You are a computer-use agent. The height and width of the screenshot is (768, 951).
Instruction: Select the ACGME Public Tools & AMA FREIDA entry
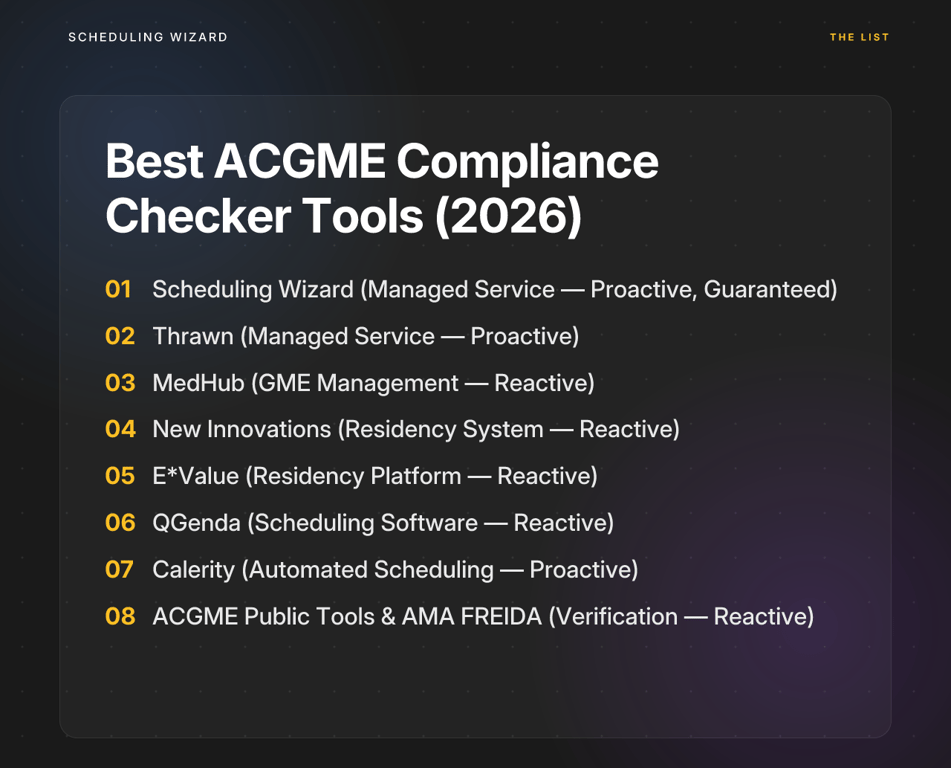[483, 616]
